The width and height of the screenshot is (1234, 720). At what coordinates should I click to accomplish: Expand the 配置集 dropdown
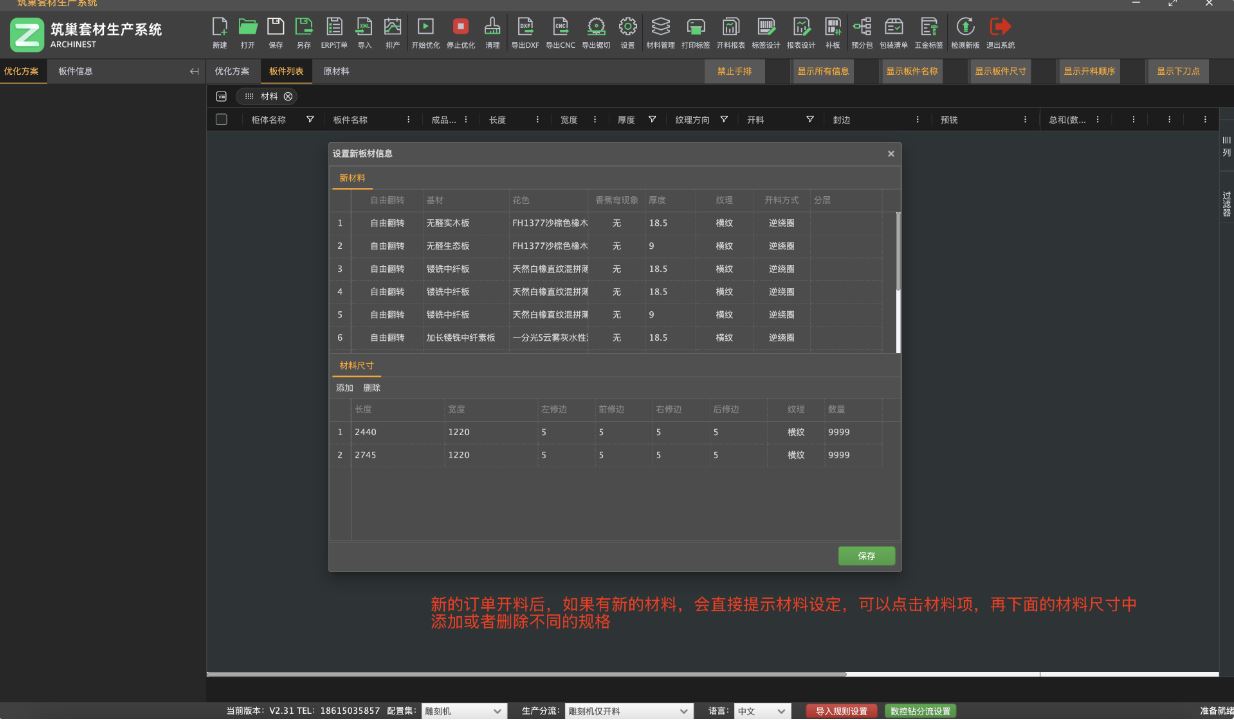(x=497, y=711)
